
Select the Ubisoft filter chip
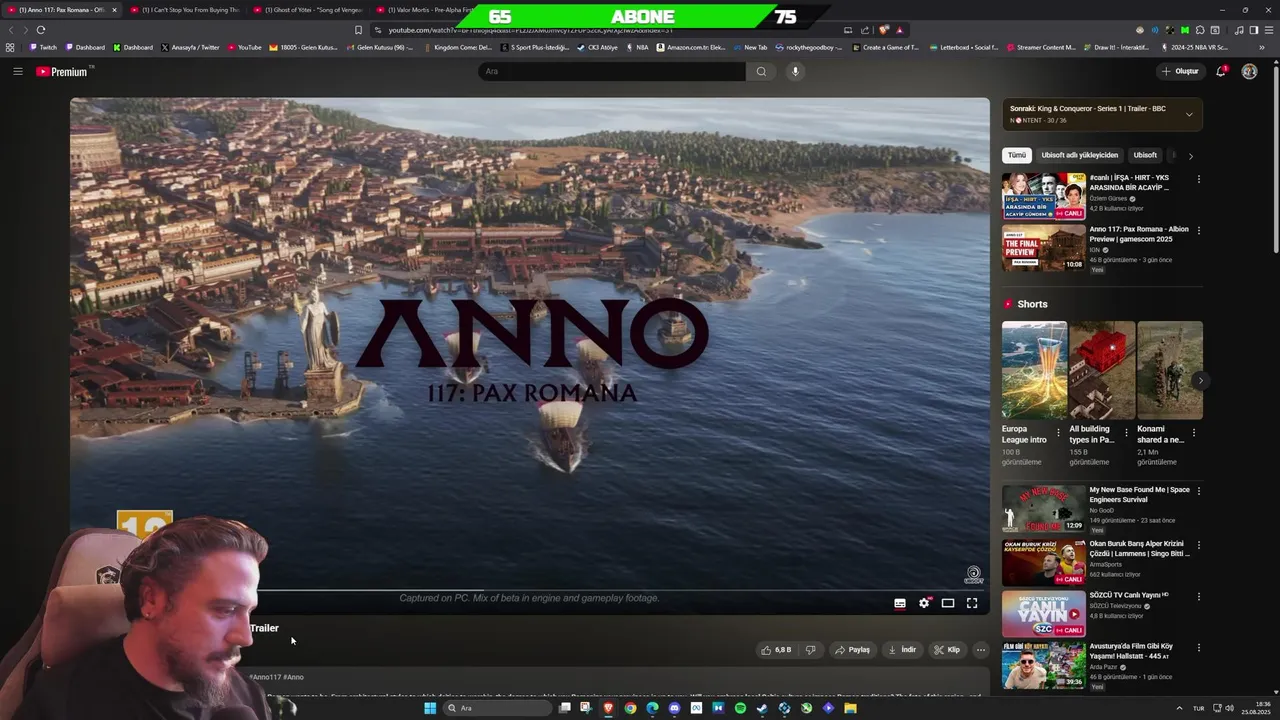click(x=1145, y=155)
